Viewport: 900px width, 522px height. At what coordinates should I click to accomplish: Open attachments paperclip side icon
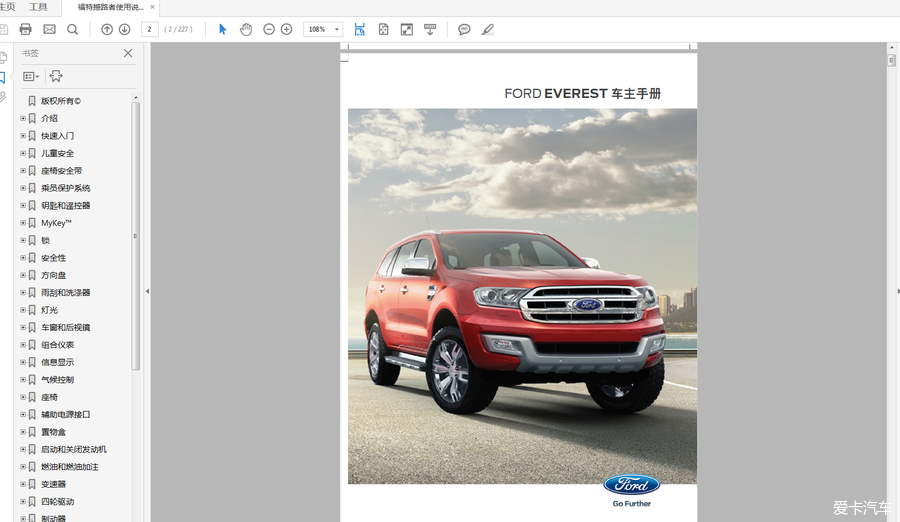coord(2,97)
